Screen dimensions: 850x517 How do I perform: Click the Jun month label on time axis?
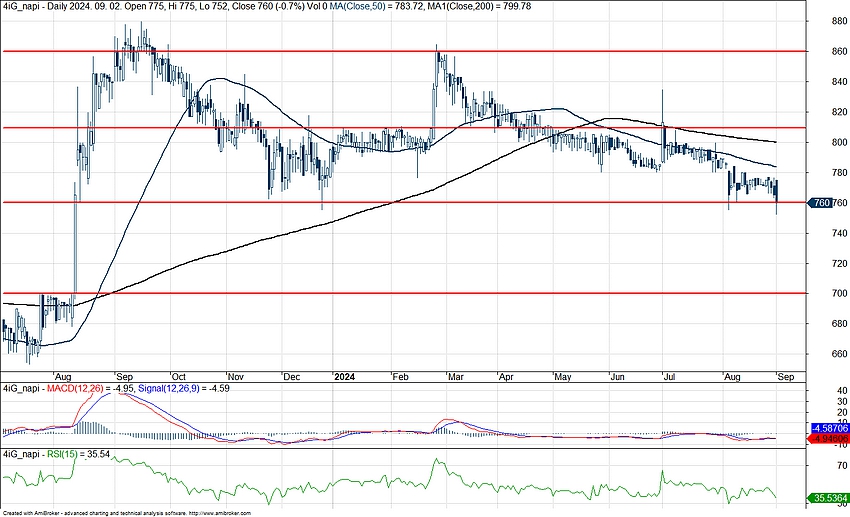[x=617, y=377]
